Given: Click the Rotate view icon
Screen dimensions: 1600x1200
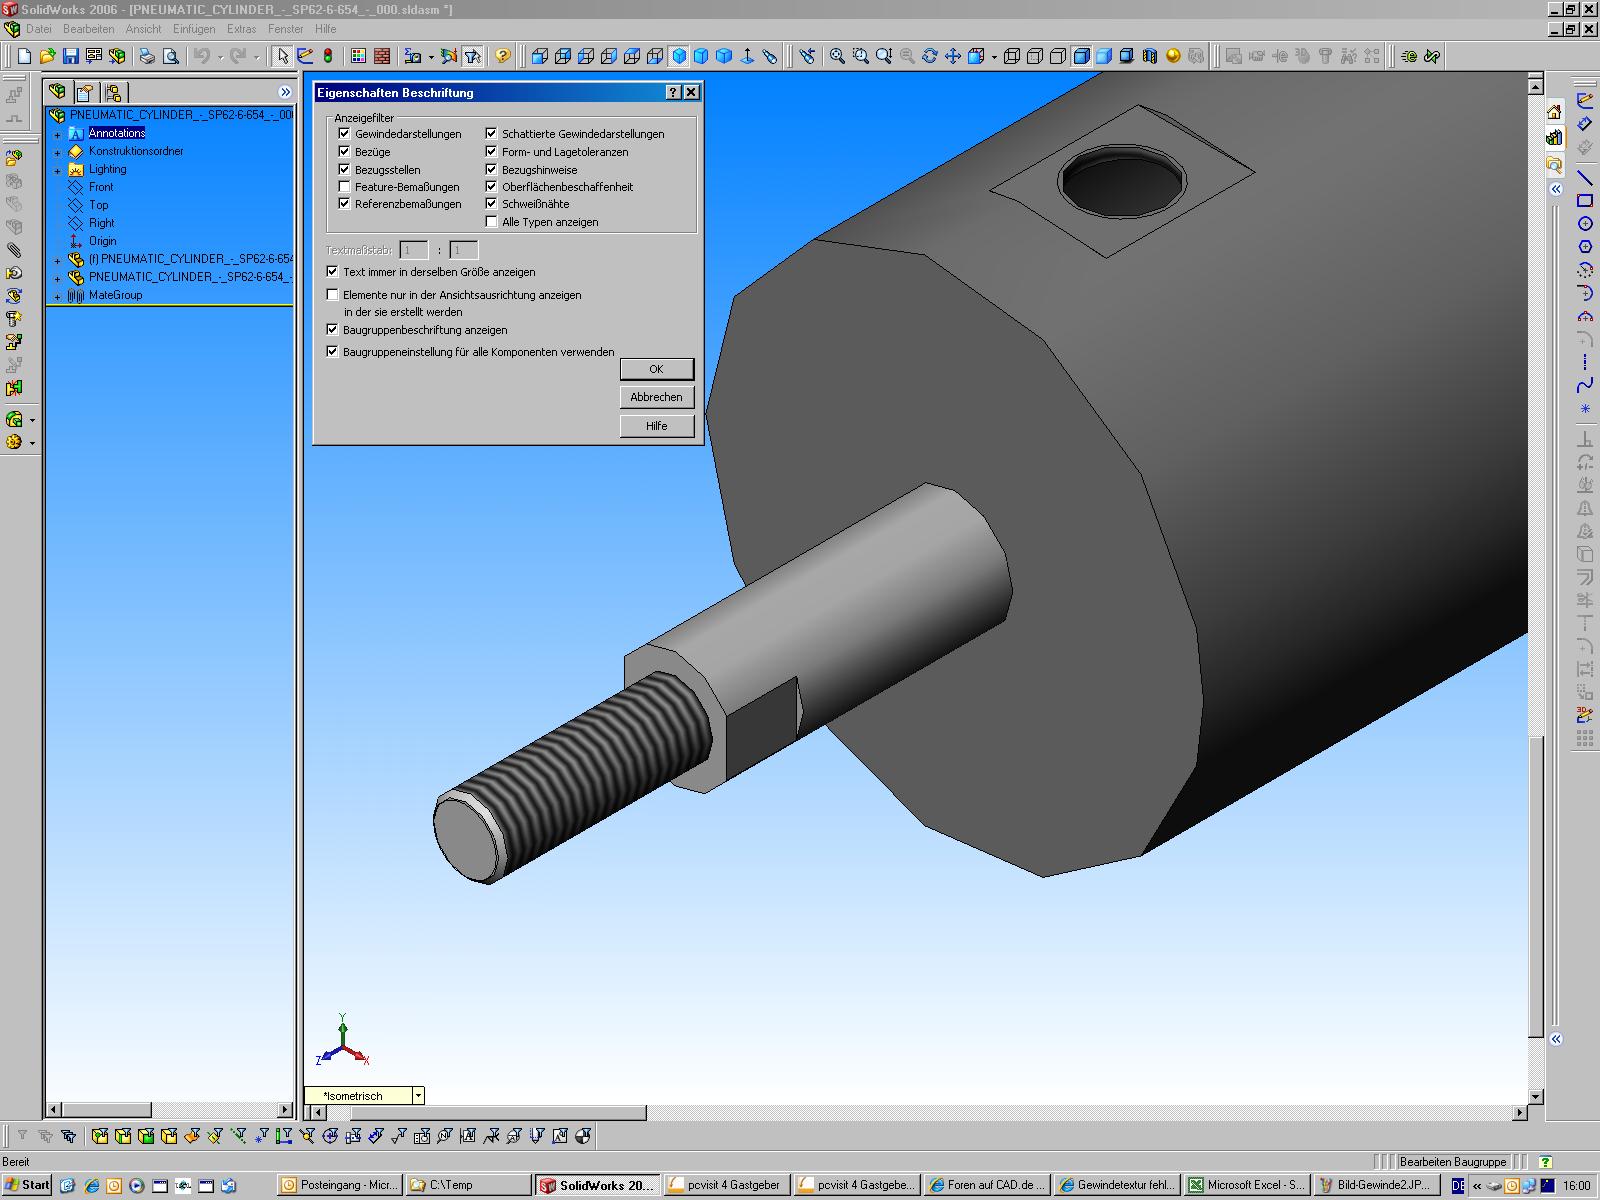Looking at the screenshot, I should click(x=930, y=57).
